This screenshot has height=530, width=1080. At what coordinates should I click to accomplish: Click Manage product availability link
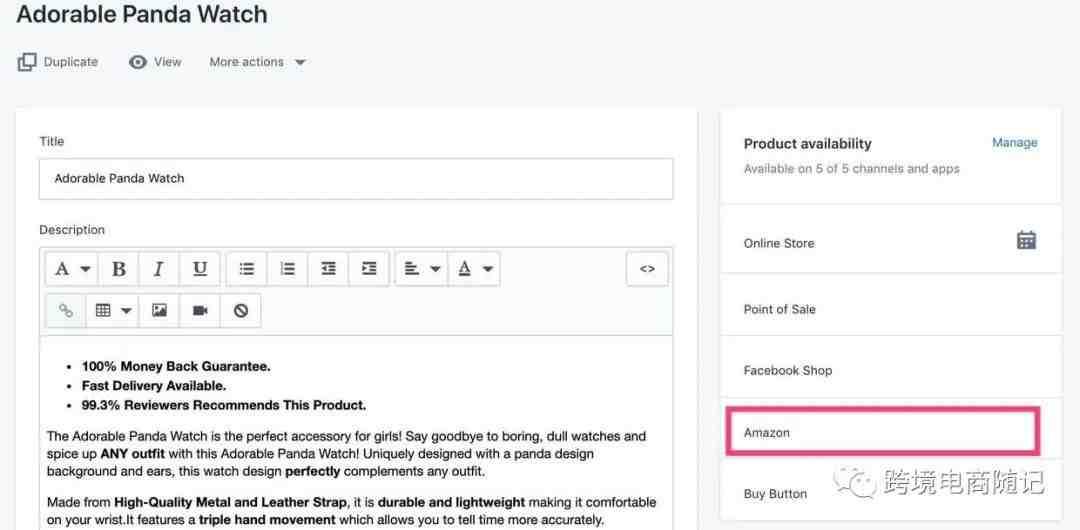point(1015,143)
